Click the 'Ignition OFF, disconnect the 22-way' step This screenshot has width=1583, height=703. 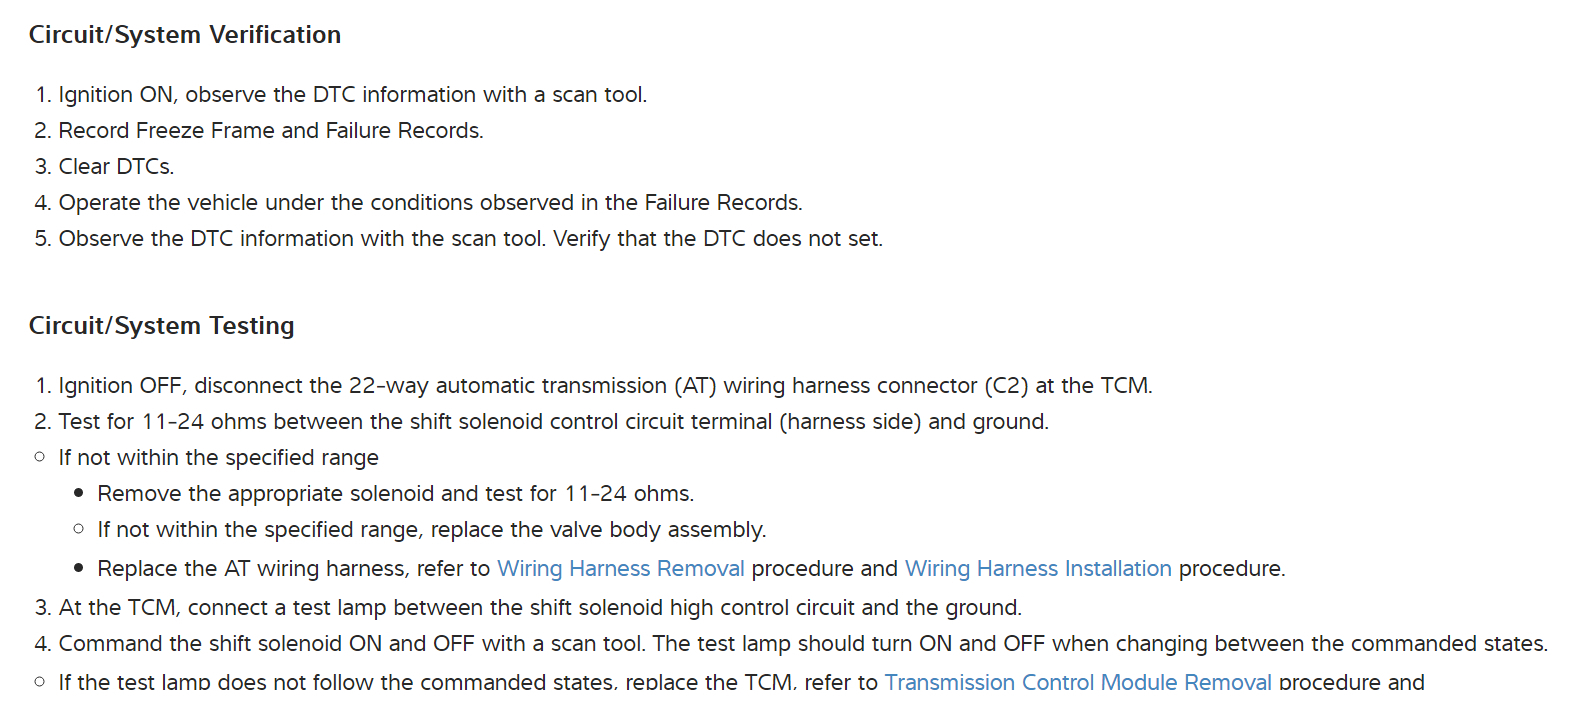point(500,386)
